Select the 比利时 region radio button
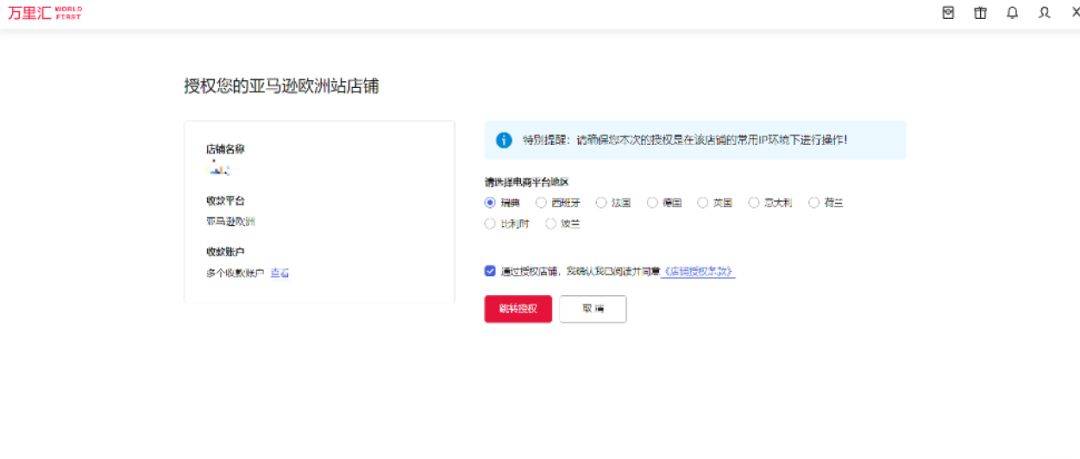This screenshot has height=459, width=1080. pos(490,223)
